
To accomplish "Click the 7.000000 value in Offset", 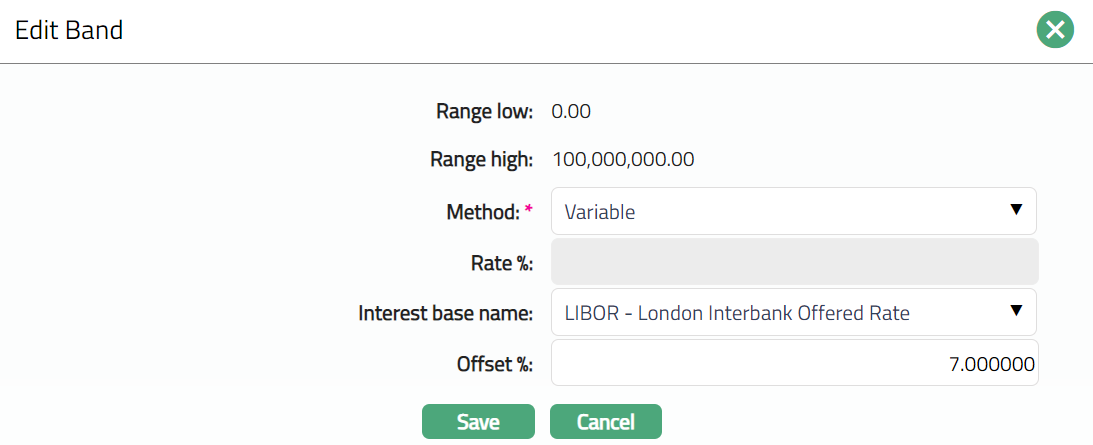I will (x=991, y=365).
